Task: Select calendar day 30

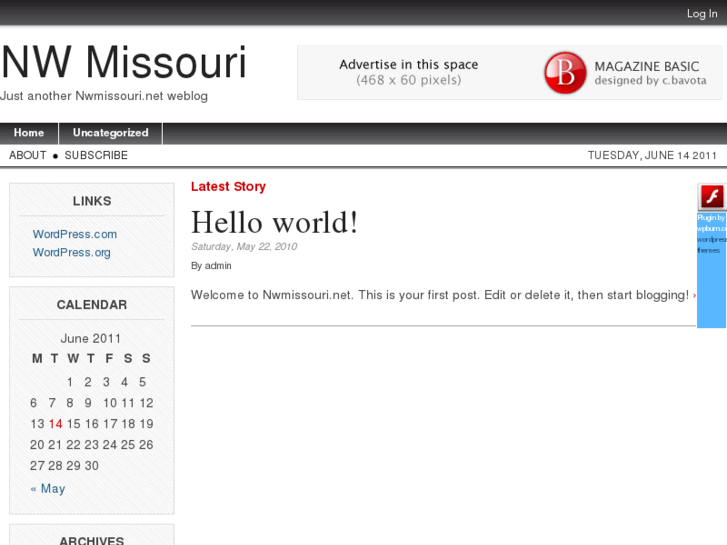Action: click(x=91, y=466)
